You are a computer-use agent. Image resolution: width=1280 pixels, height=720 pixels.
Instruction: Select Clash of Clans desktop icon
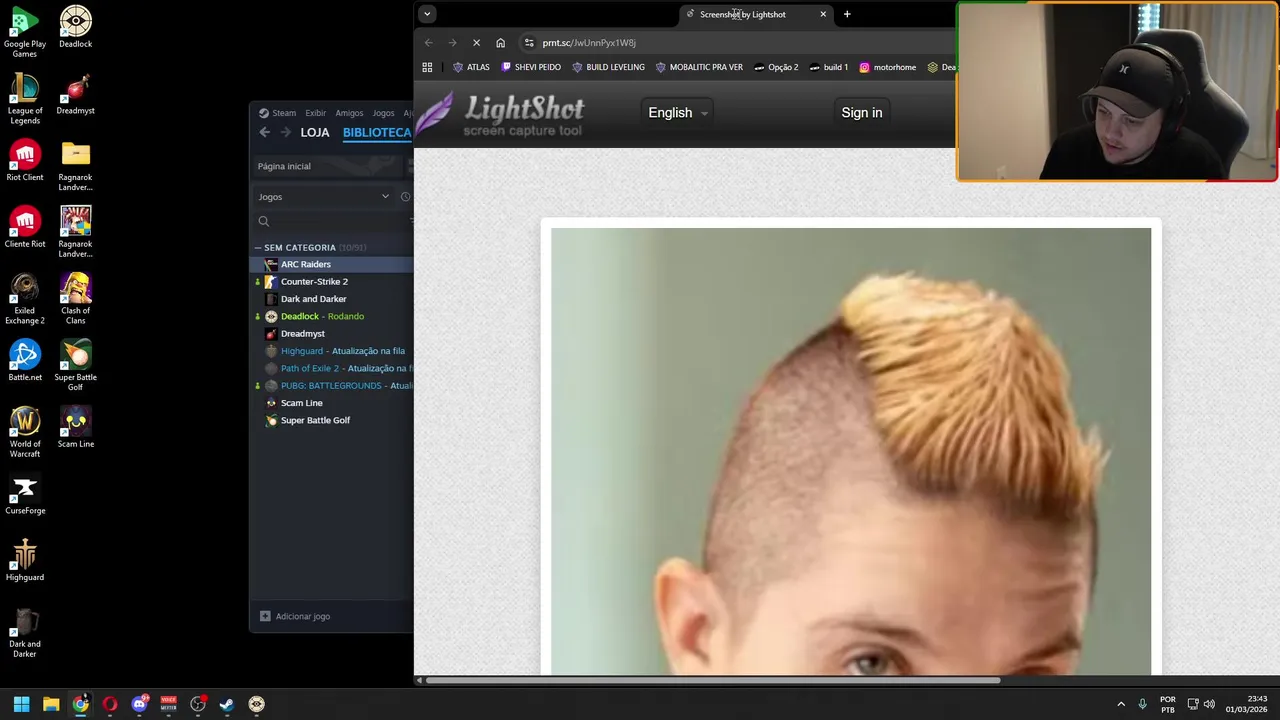pyautogui.click(x=76, y=298)
